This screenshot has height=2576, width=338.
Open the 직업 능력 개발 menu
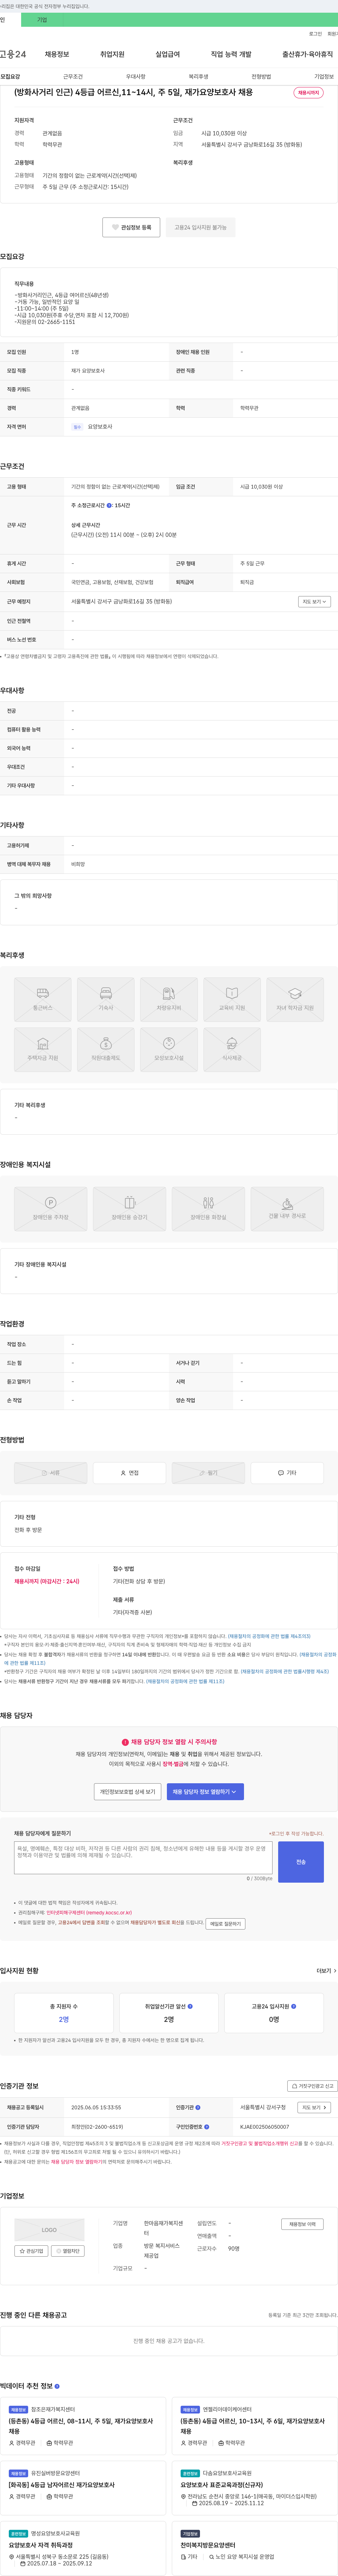231,54
